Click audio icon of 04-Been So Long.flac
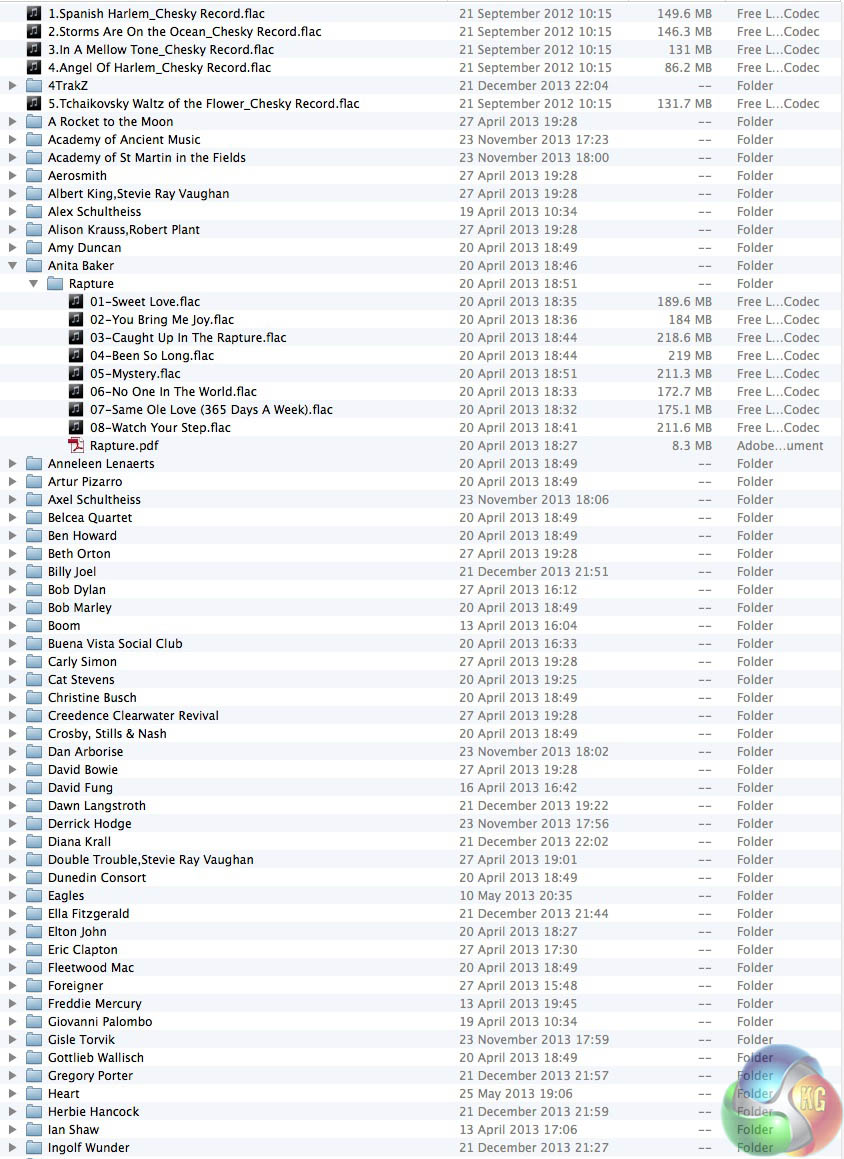This screenshot has height=1159, width=844. (x=76, y=356)
